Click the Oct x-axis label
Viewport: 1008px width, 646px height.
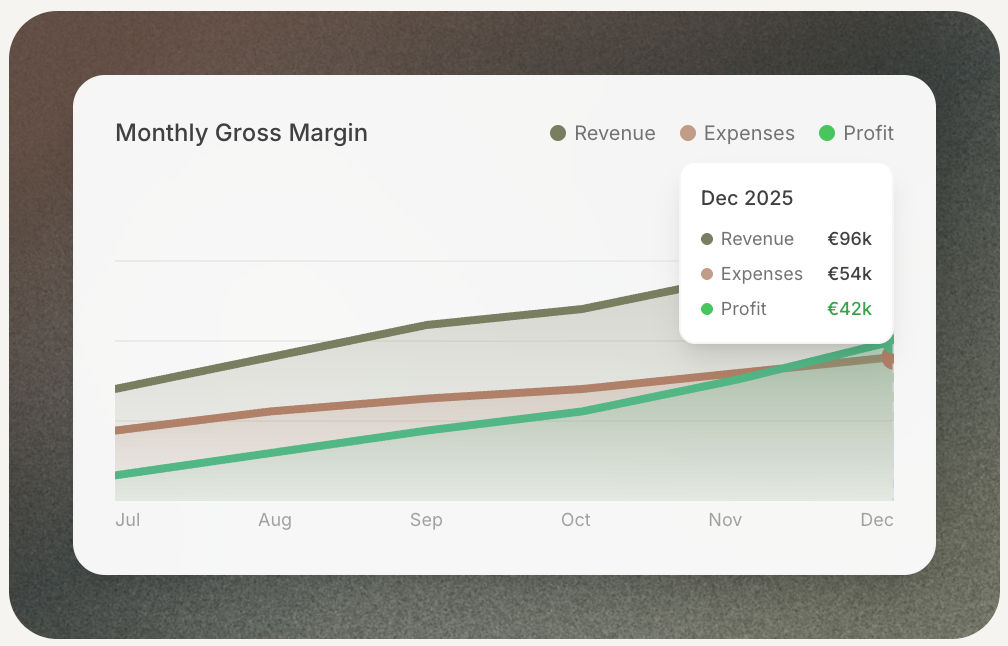(575, 520)
